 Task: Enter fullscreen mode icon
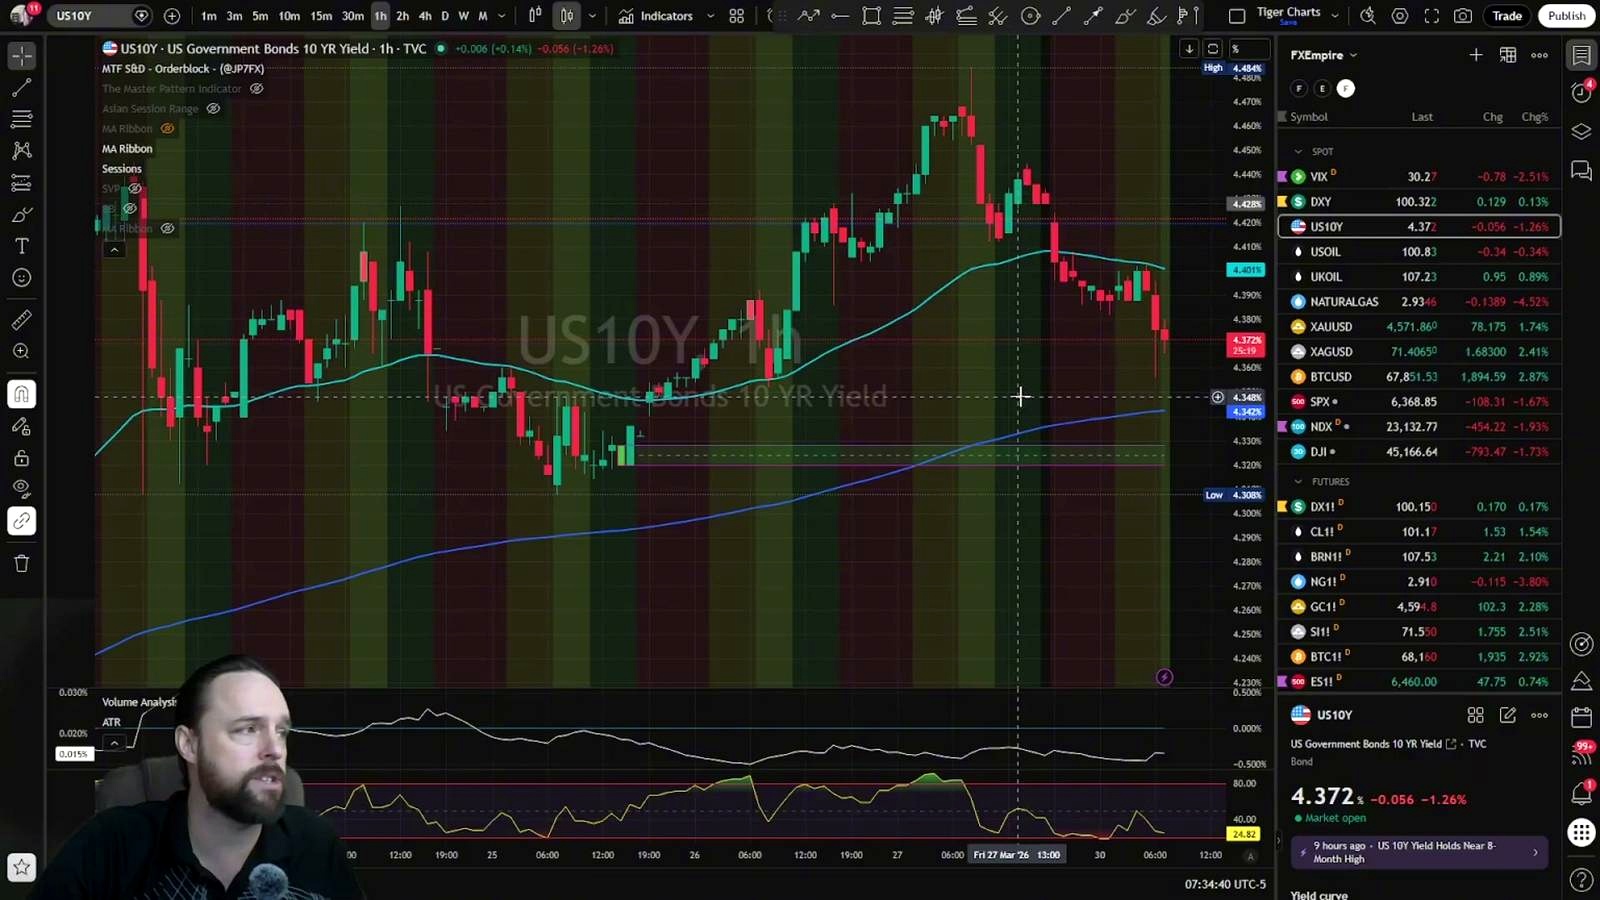pyautogui.click(x=1432, y=16)
